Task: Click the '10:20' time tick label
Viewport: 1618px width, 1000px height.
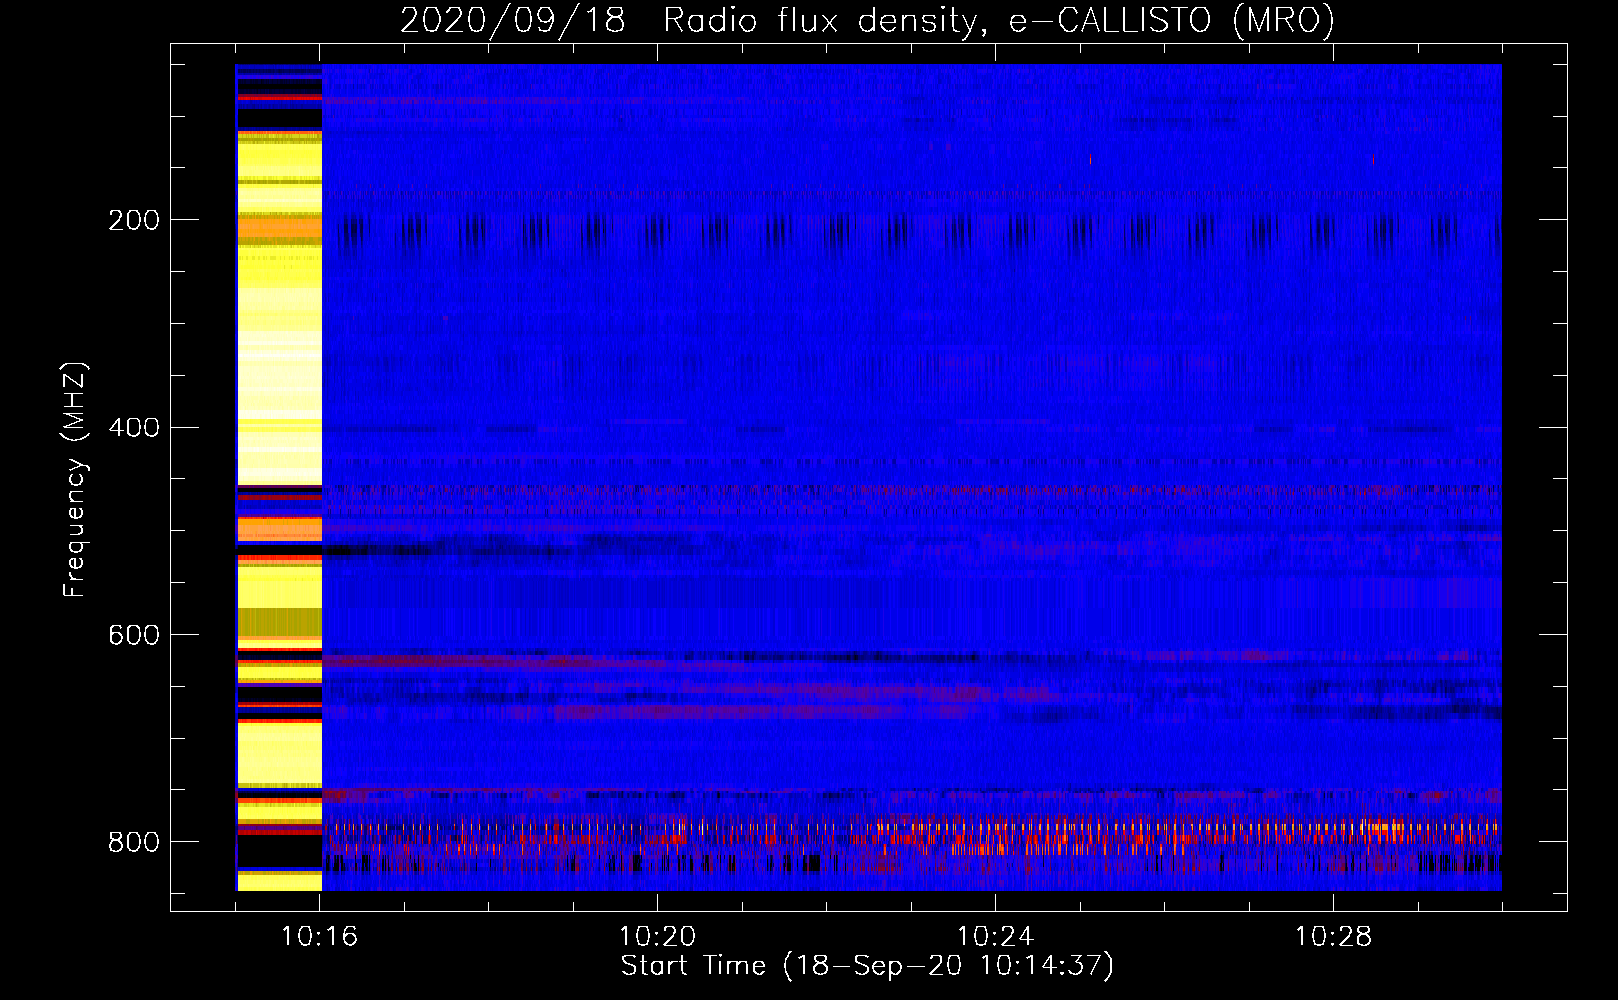Action: coord(657,937)
